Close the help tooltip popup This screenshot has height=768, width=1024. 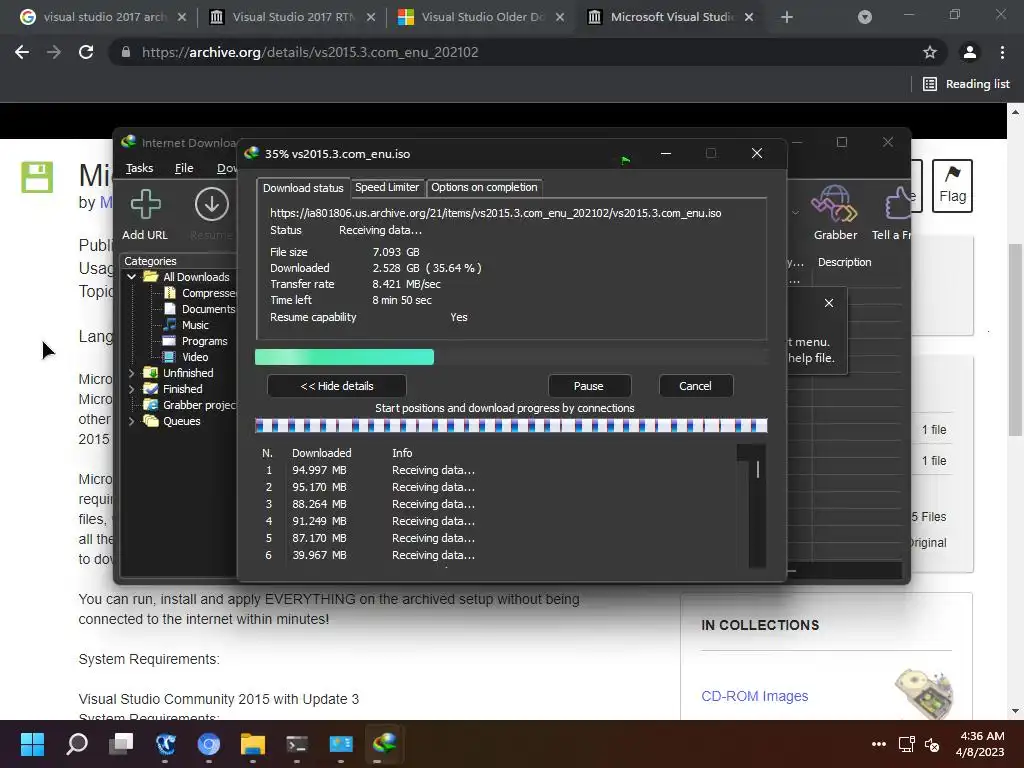(829, 303)
